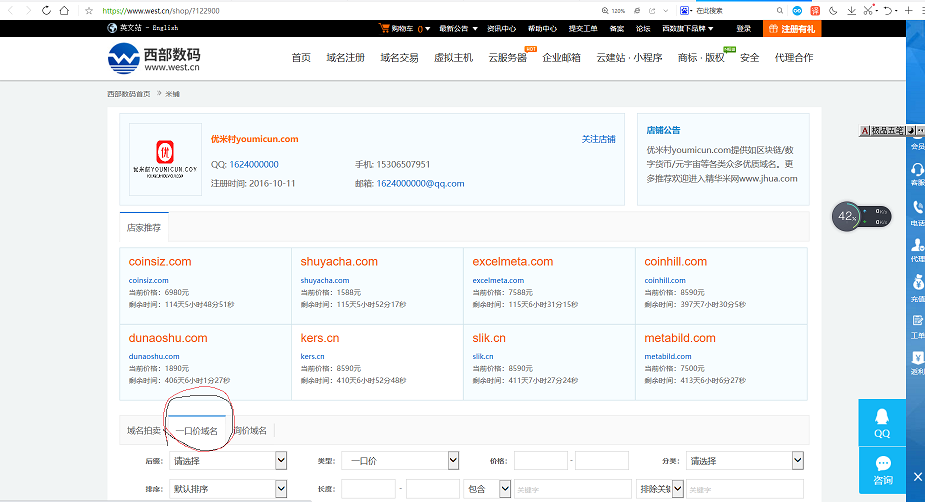This screenshot has height=502, width=925.
Task: Open the agent person icon in the right sidebar
Action: click(x=917, y=244)
